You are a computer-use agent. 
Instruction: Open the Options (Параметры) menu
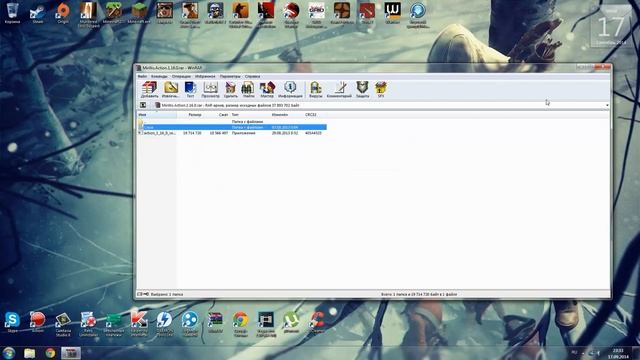(x=230, y=76)
